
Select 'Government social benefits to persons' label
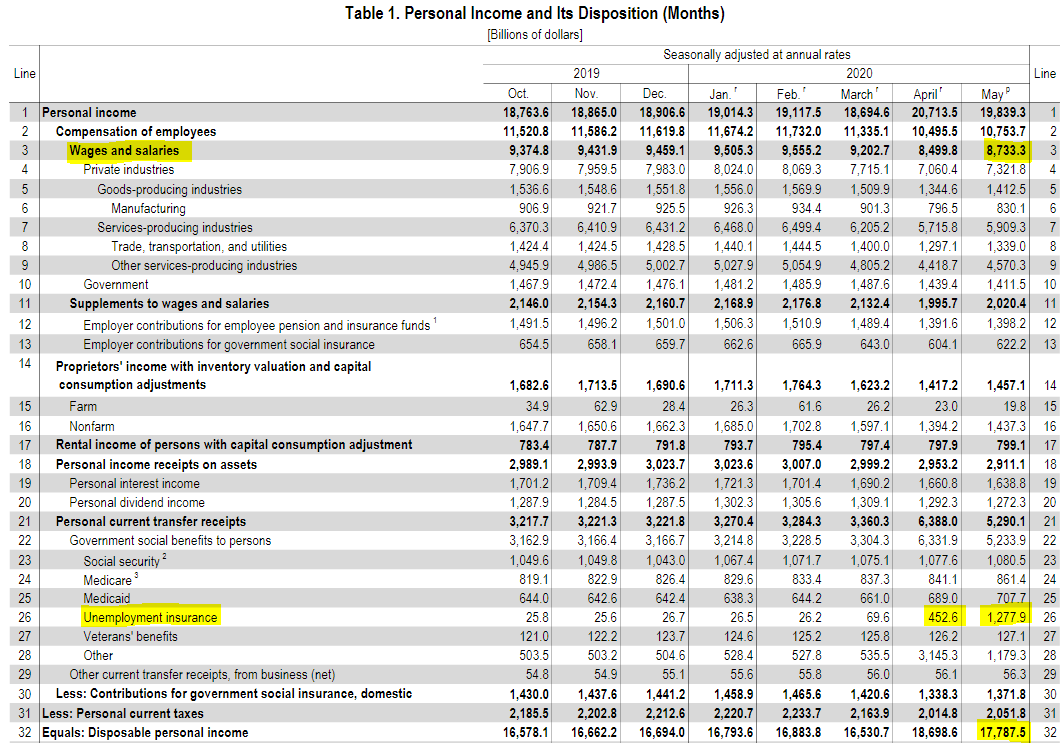[170, 541]
